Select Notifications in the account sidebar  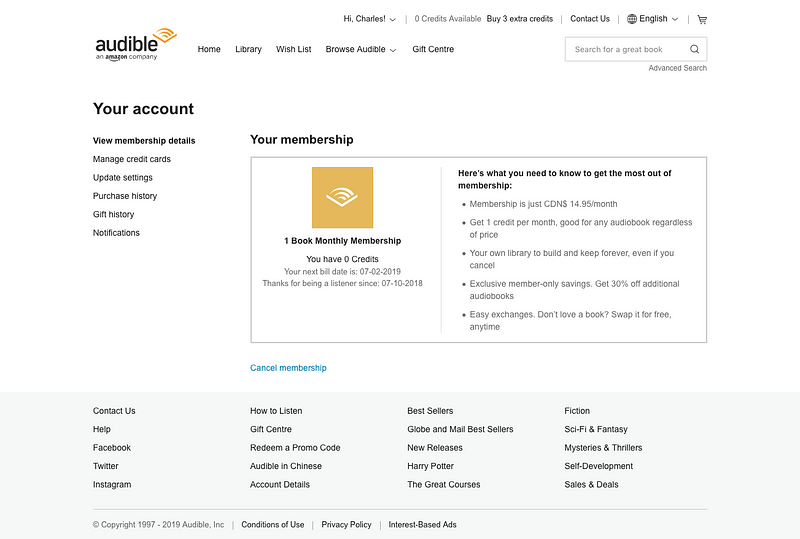click(116, 233)
